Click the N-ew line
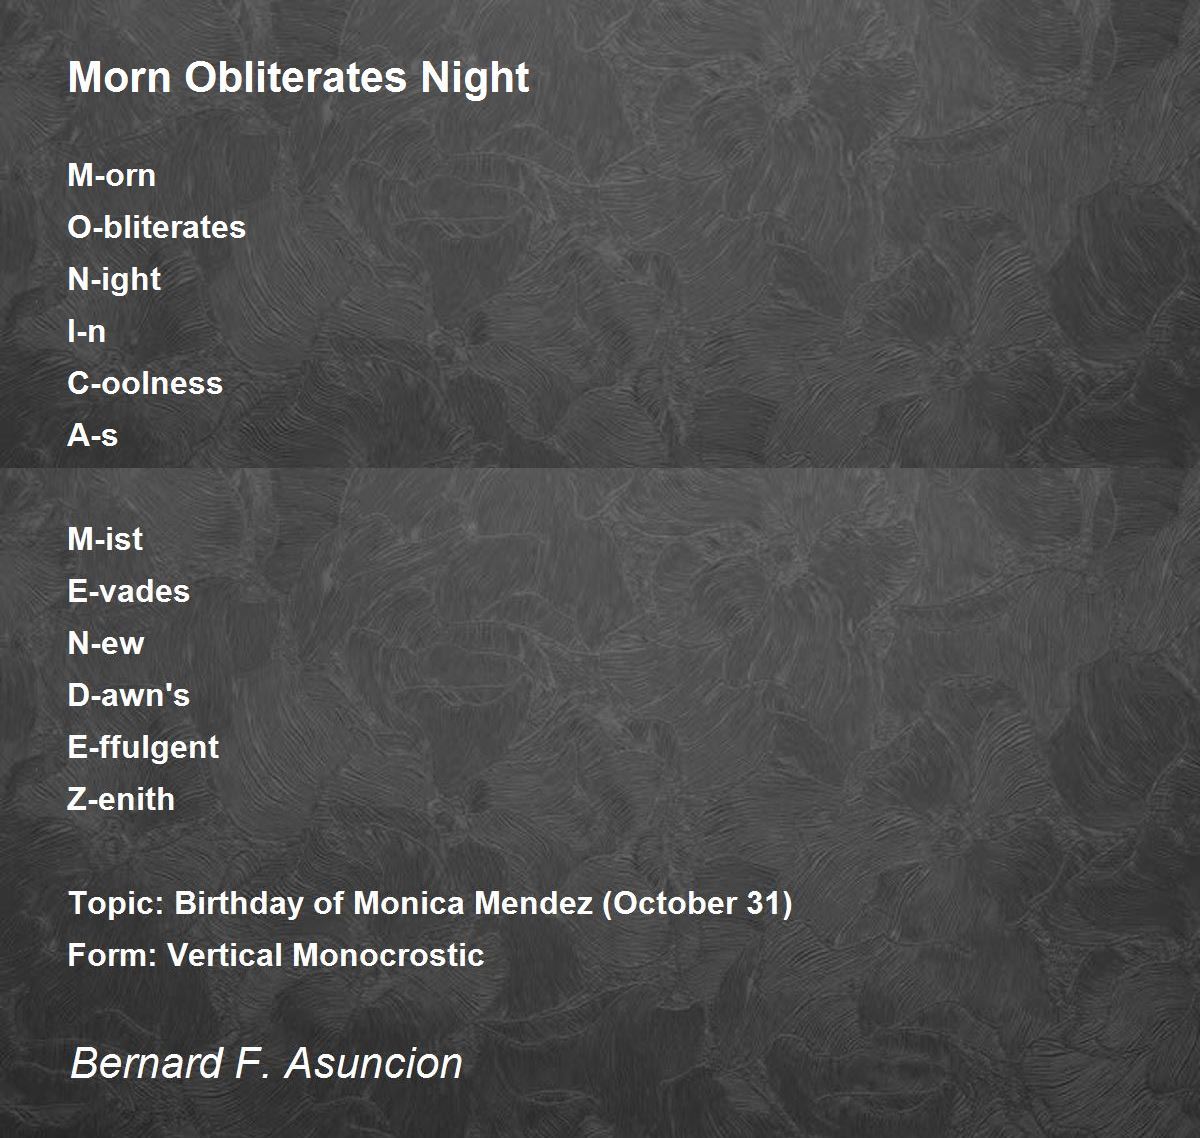1200x1138 pixels. click(x=105, y=644)
